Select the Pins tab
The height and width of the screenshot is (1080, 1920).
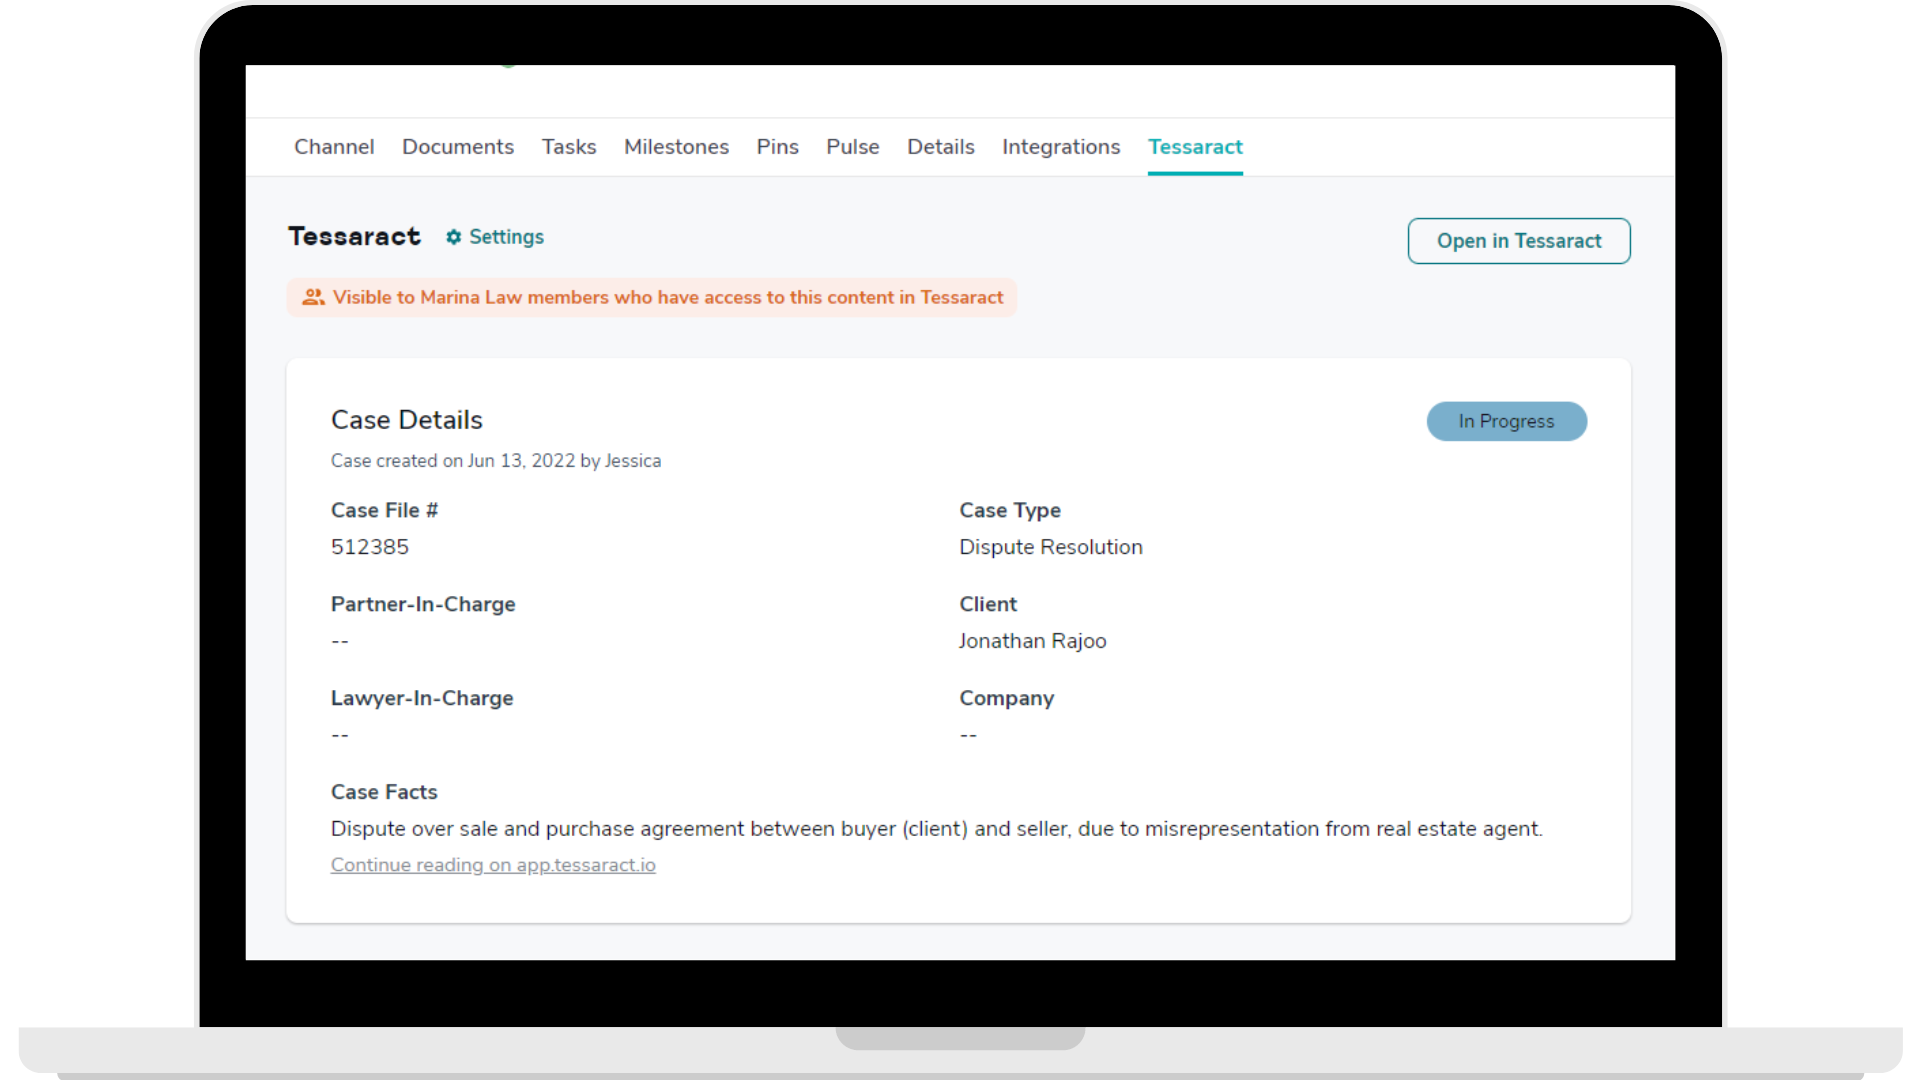[777, 147]
